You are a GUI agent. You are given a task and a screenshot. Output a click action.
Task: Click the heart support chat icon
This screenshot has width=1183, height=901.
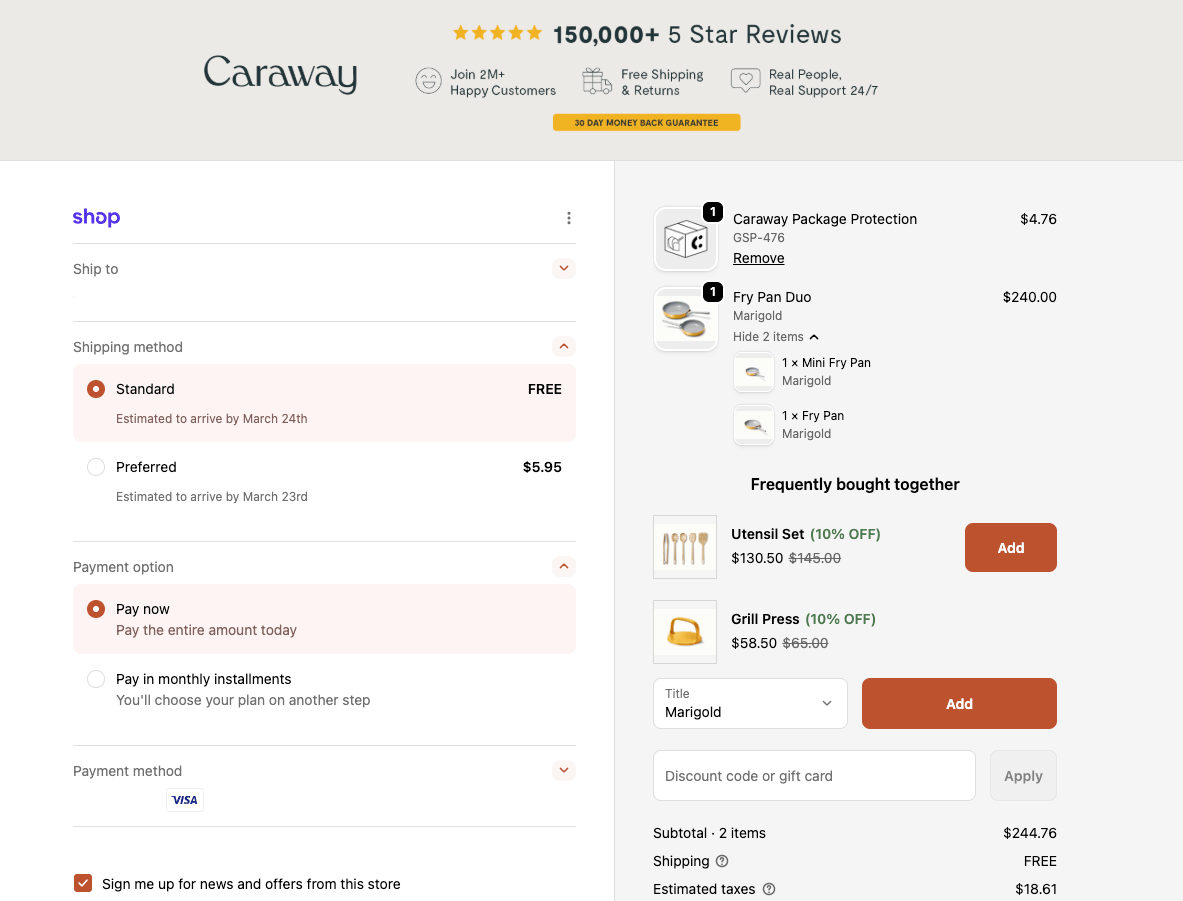coord(745,80)
